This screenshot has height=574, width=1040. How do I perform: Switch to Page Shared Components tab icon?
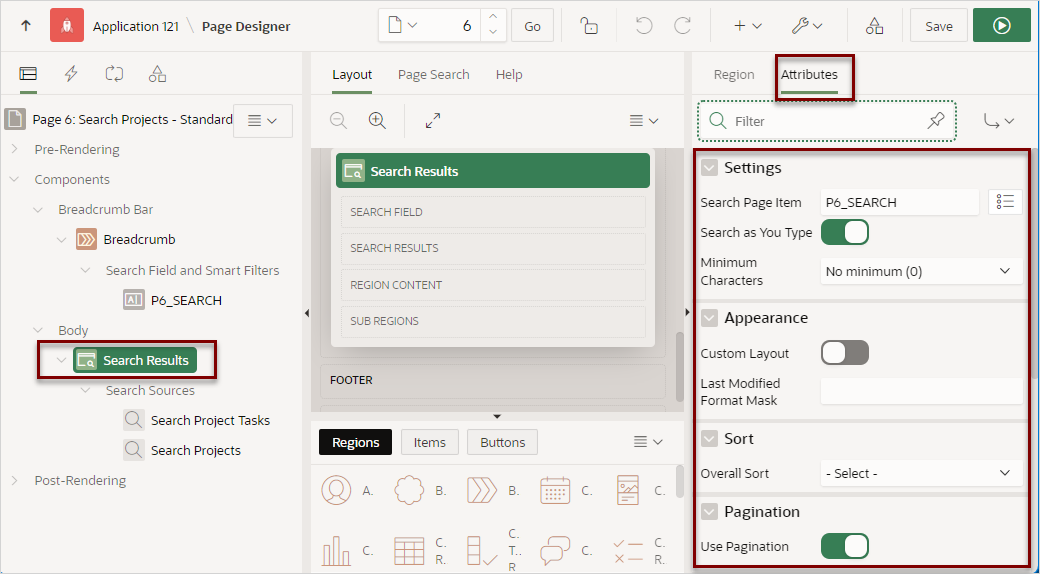pyautogui.click(x=157, y=74)
